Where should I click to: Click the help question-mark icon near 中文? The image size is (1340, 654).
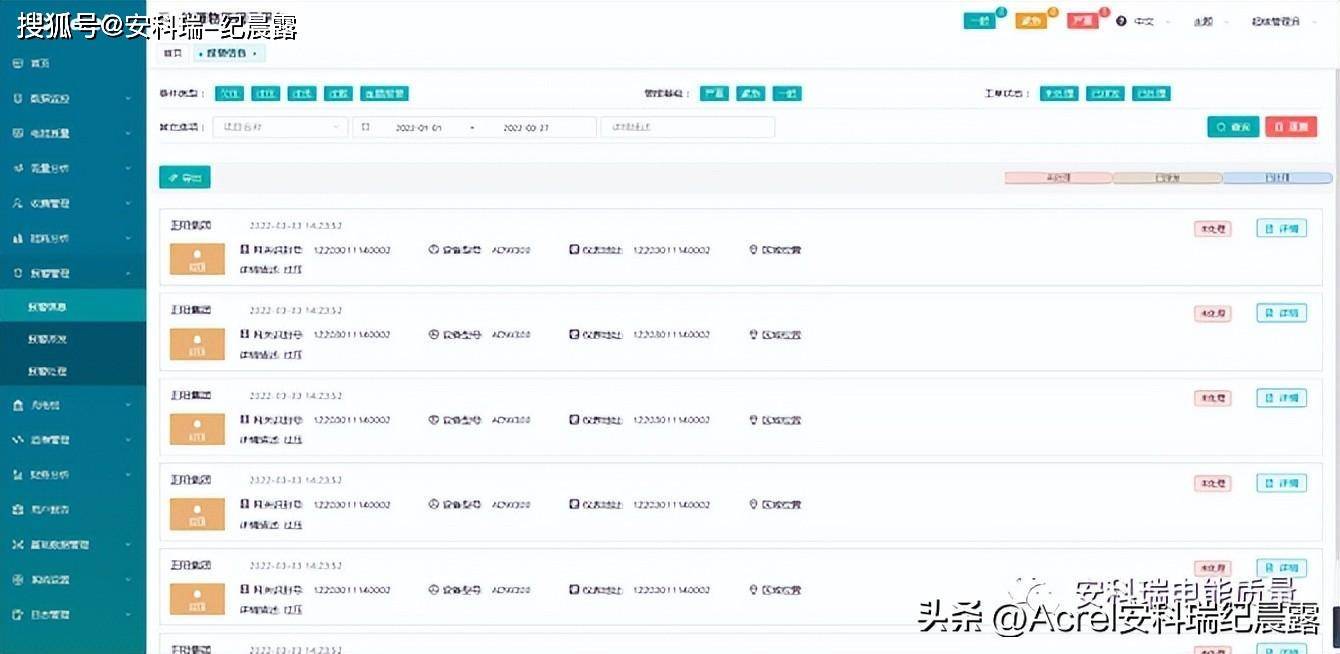[x=1121, y=20]
